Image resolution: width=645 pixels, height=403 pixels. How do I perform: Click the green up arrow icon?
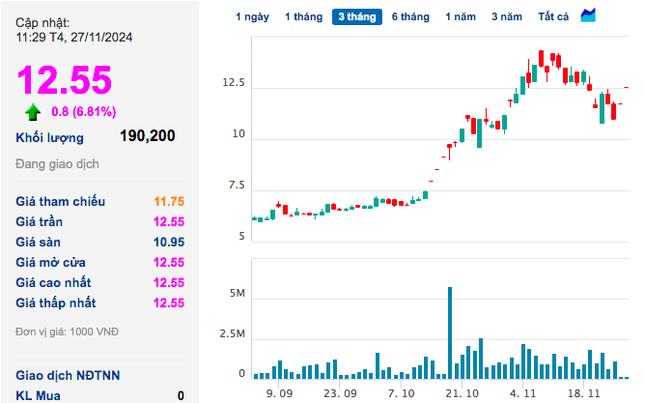coord(33,111)
